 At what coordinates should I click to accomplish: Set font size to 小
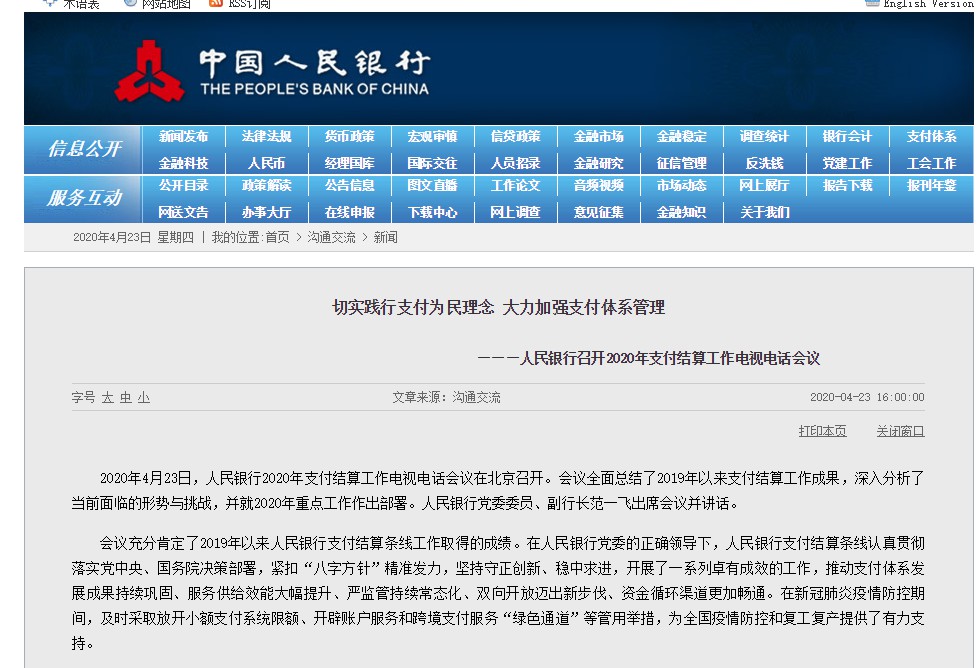point(144,397)
